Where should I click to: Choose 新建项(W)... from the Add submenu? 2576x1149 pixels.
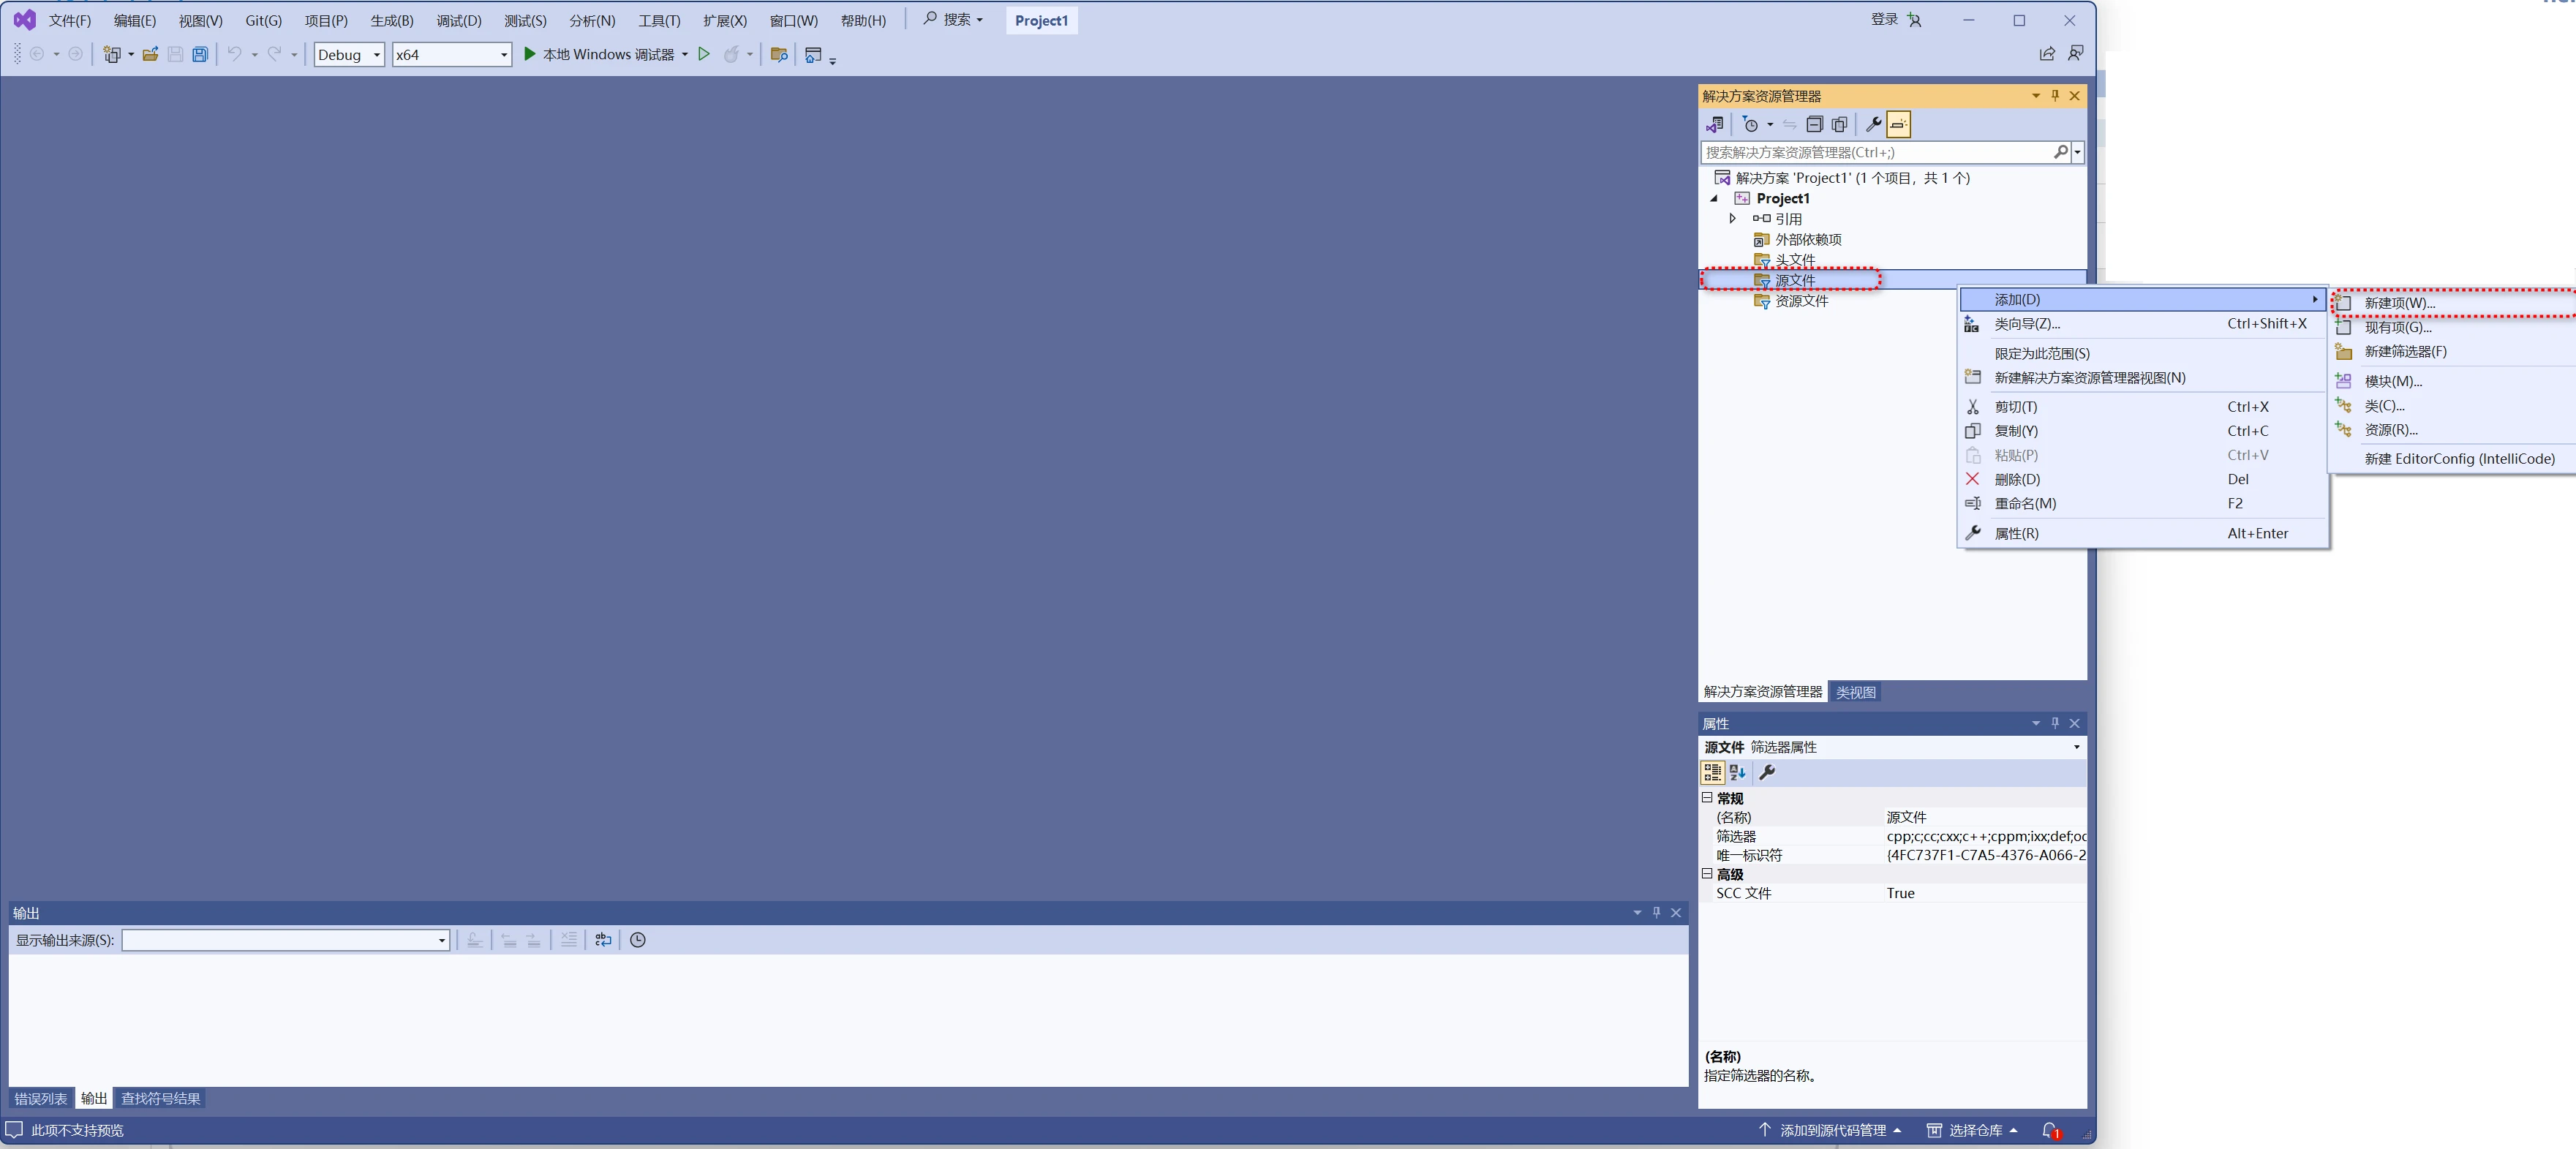pos(2399,303)
